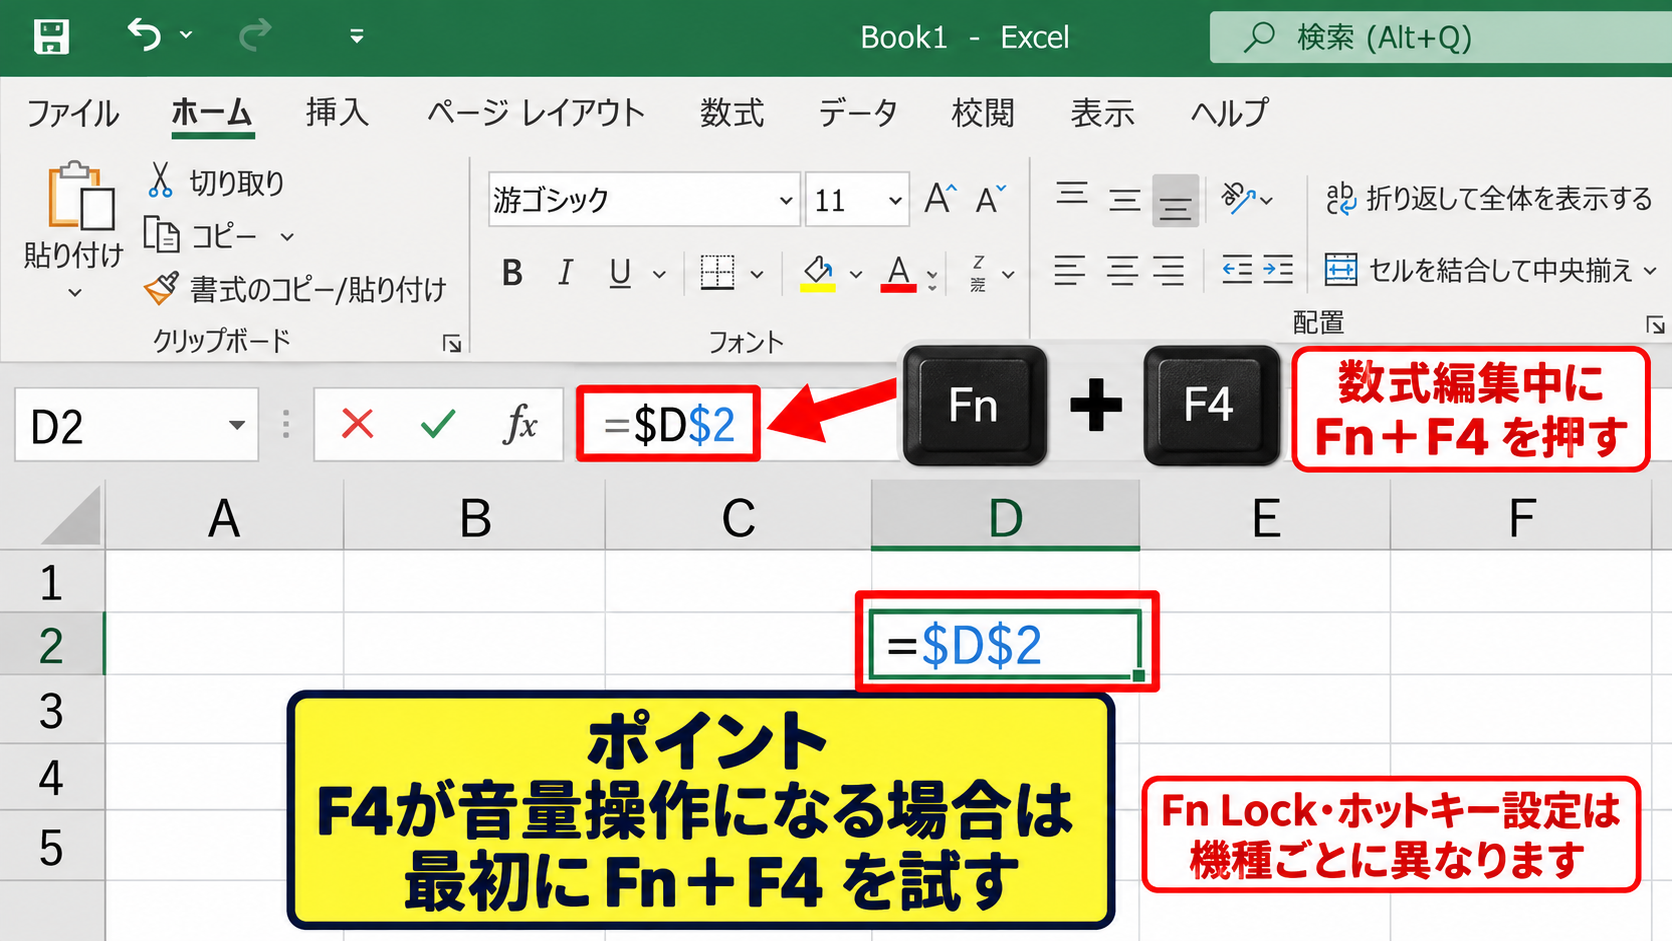
Task: Apply yellow fill color bucket
Action: 818,272
